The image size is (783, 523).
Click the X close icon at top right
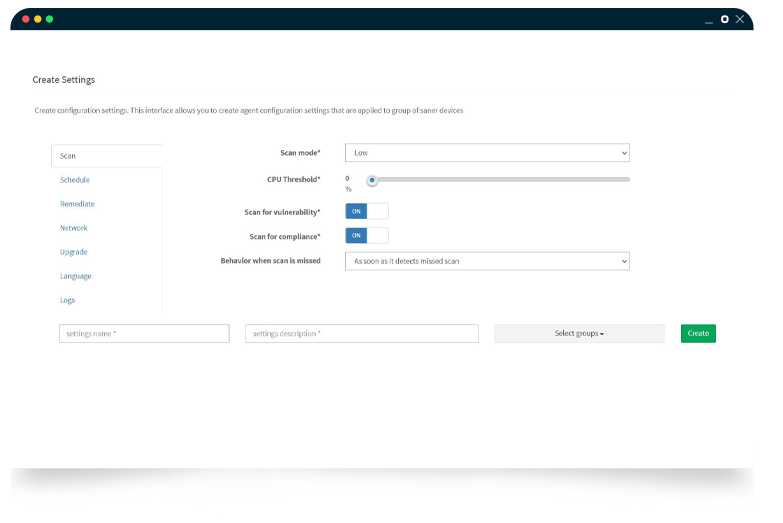[x=740, y=19]
